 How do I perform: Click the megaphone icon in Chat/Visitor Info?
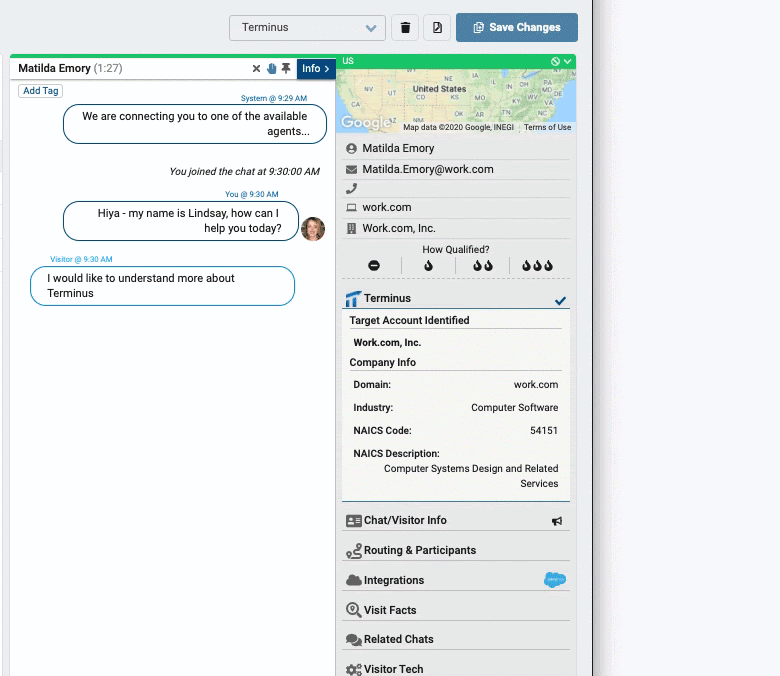tap(557, 521)
